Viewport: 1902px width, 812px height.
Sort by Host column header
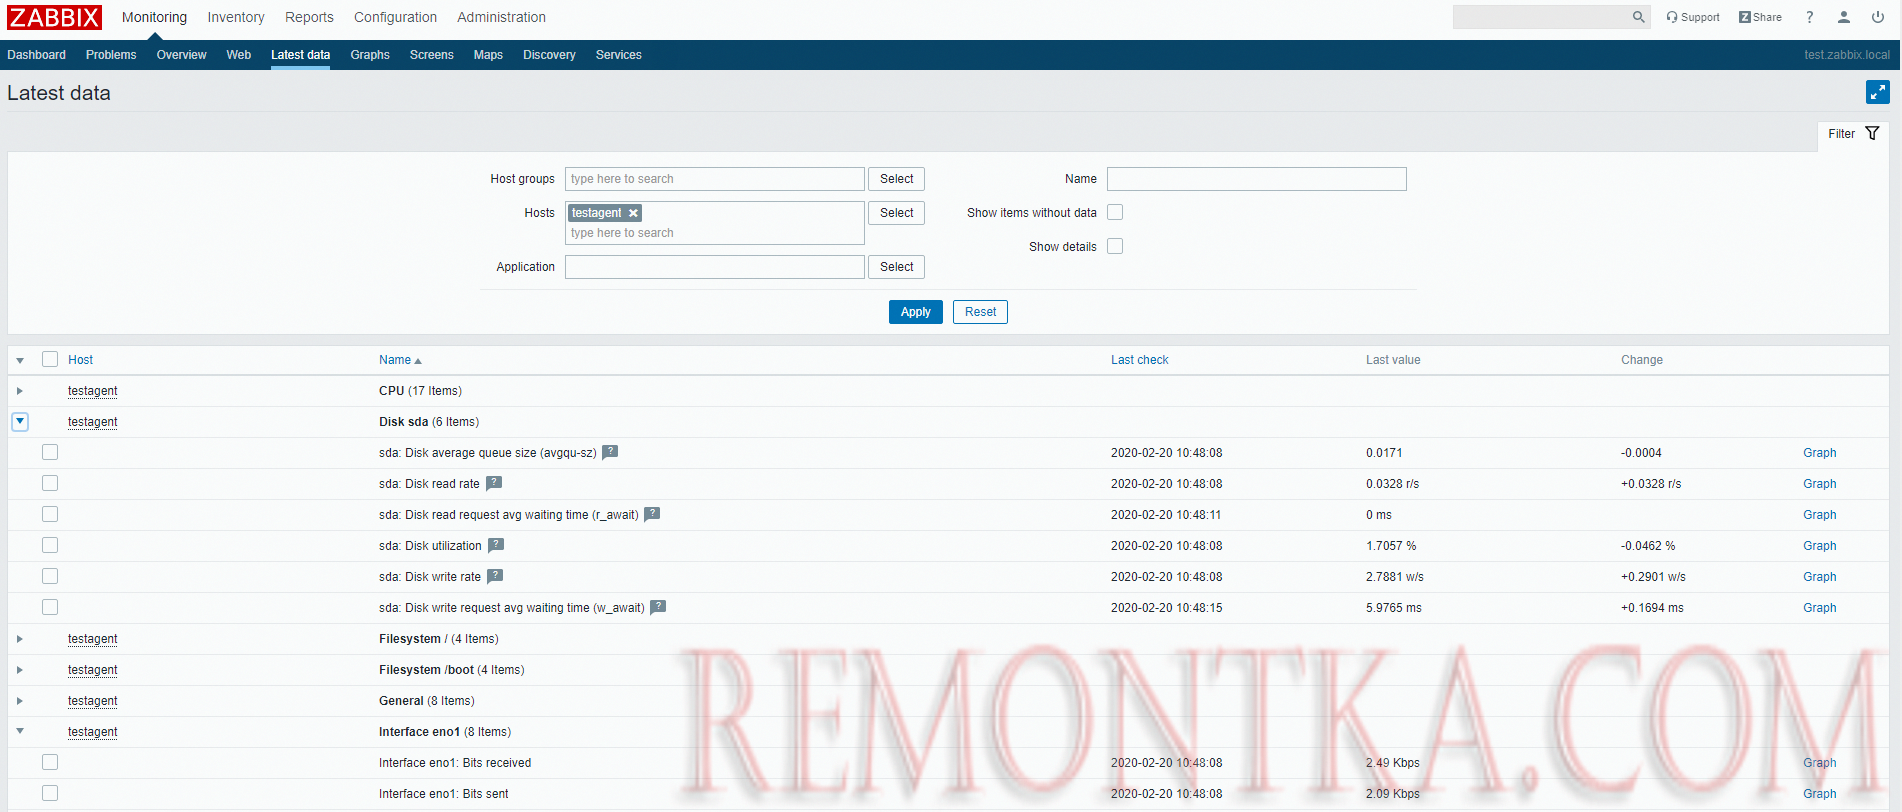(80, 360)
